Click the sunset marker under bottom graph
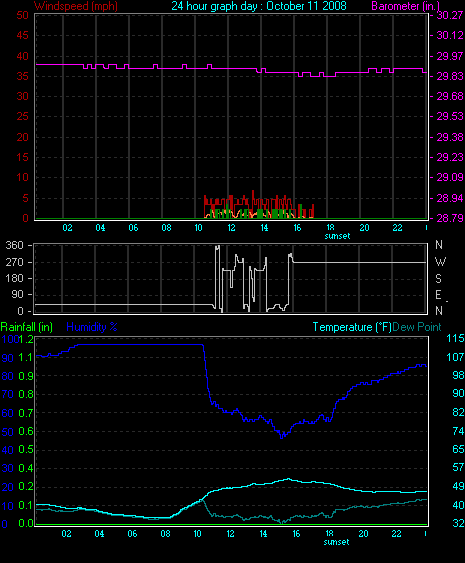 pos(336,542)
